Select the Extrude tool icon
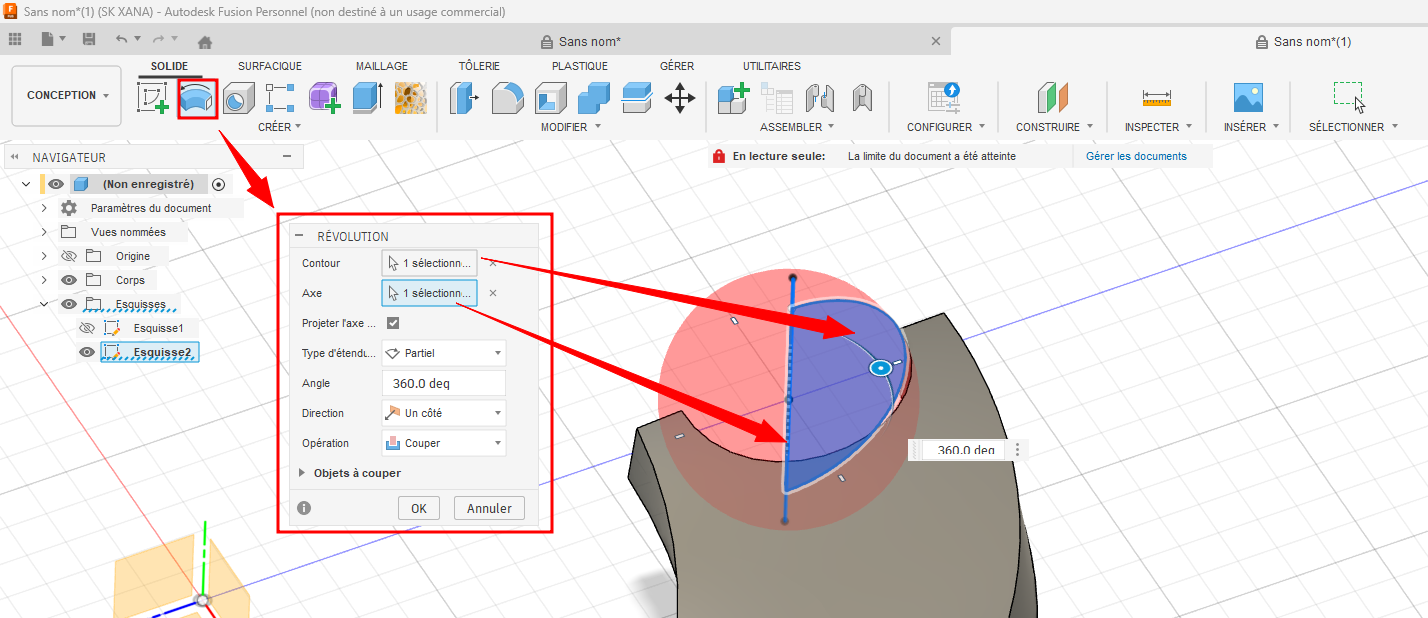This screenshot has height=618, width=1428. click(x=367, y=98)
